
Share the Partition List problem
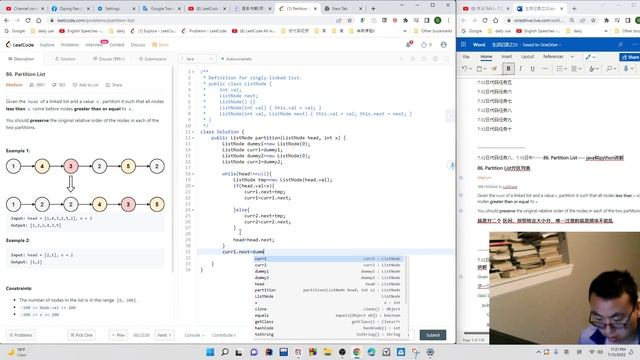pyautogui.click(x=114, y=85)
